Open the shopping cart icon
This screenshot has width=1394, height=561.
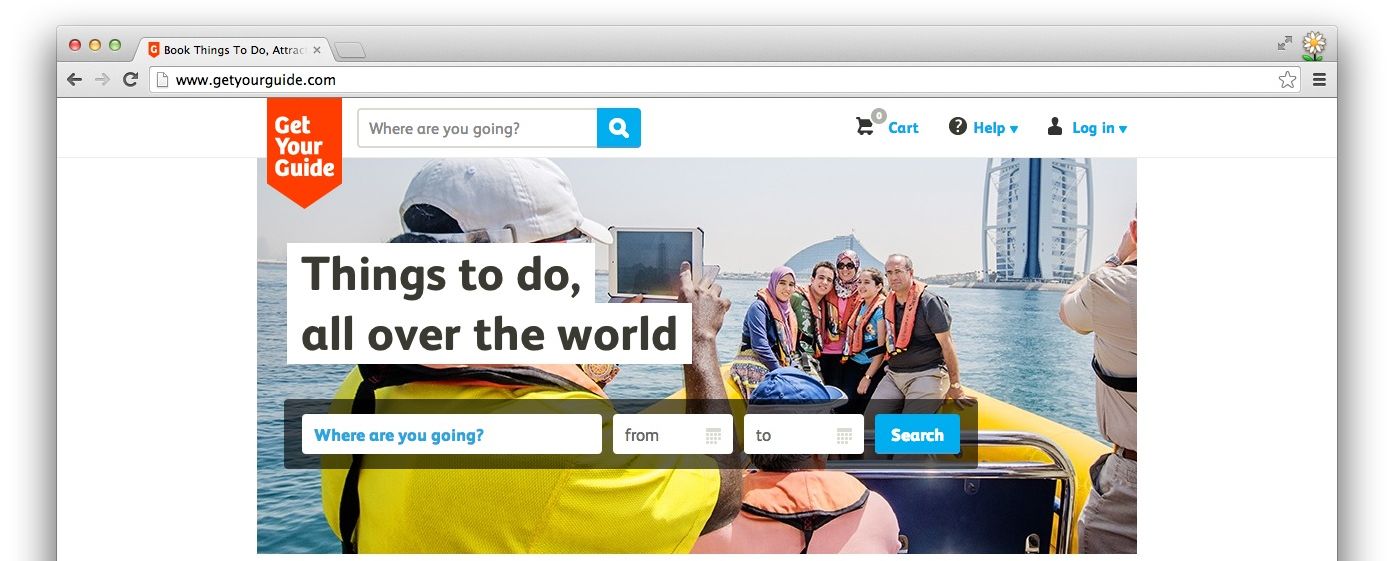865,127
